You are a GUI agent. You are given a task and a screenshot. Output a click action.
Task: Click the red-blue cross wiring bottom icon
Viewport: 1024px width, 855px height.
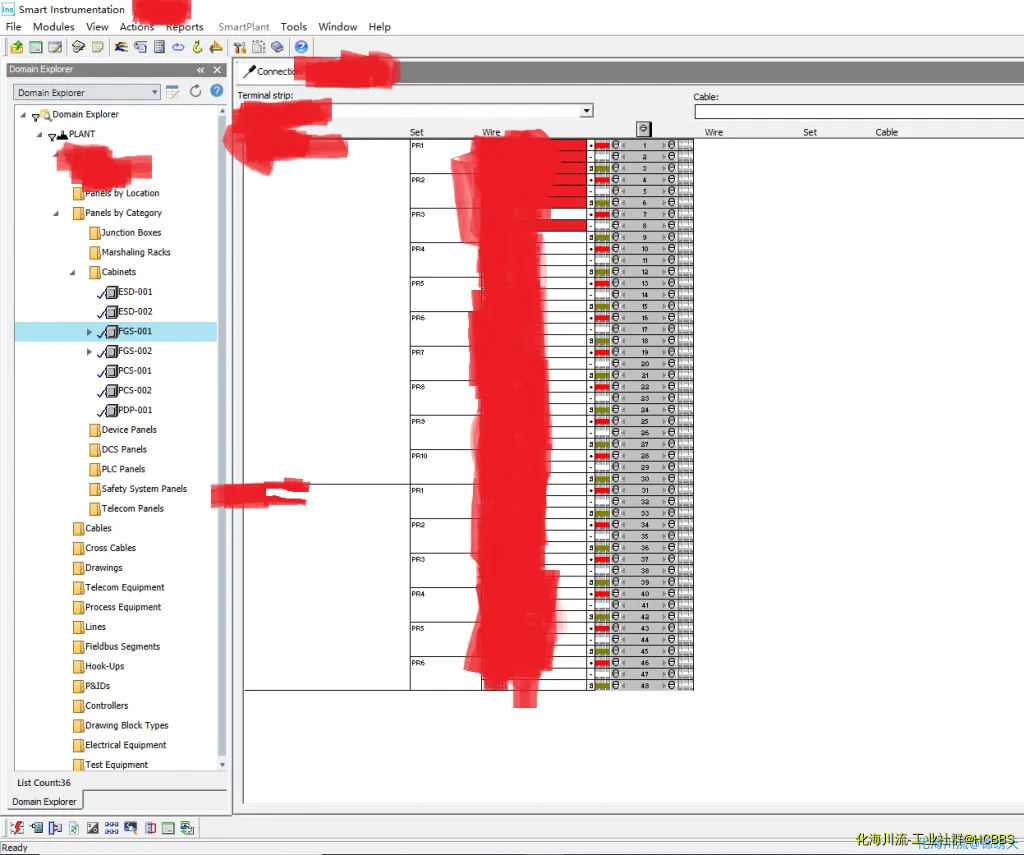point(150,828)
